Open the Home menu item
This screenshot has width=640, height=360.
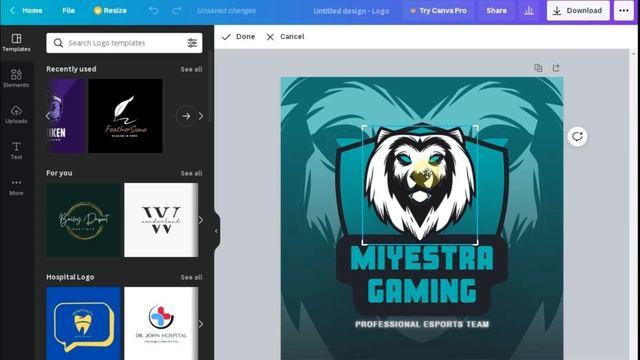(32, 11)
